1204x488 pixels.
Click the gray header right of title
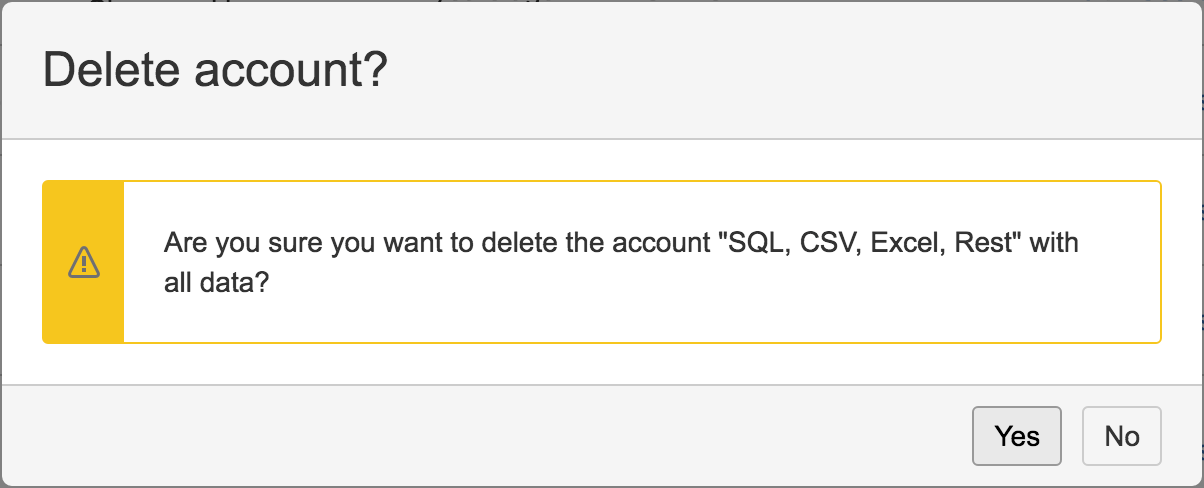(x=800, y=72)
